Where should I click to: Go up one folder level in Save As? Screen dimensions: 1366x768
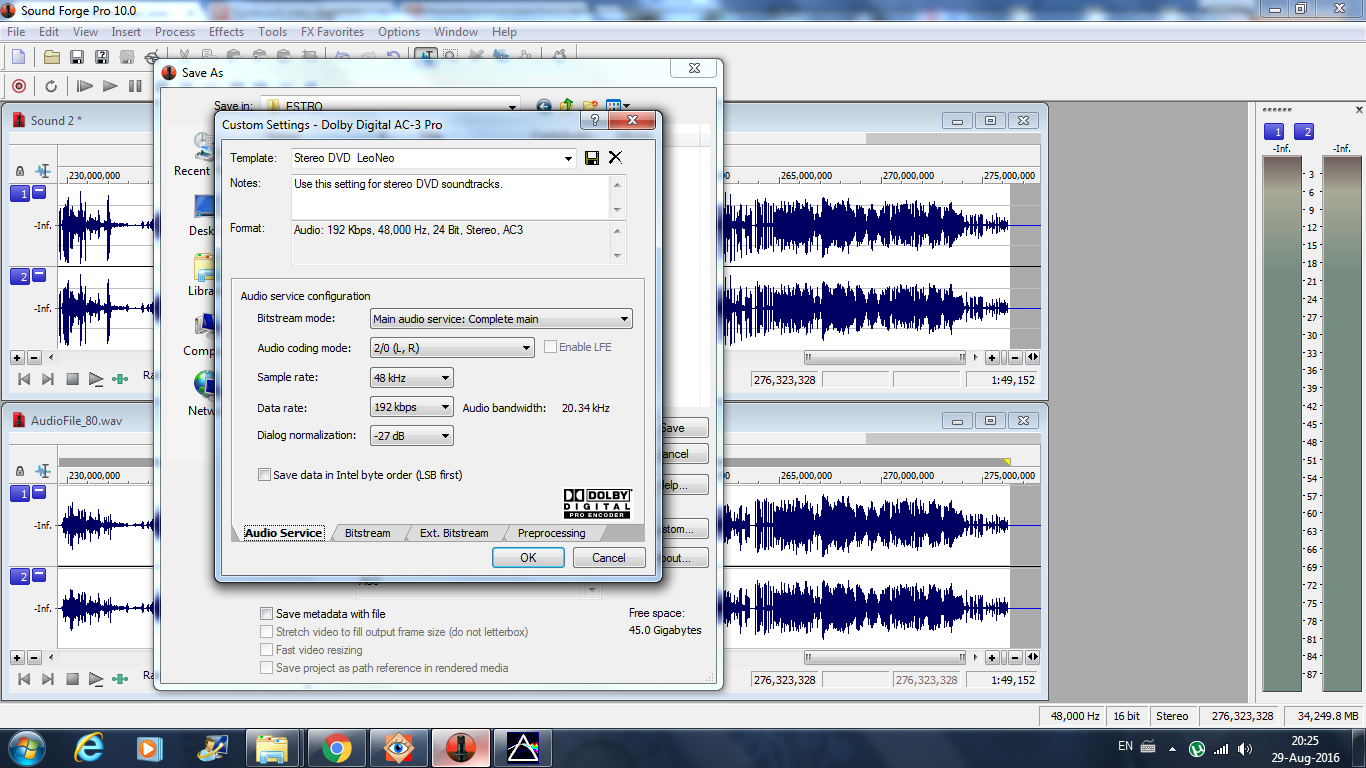click(x=567, y=106)
